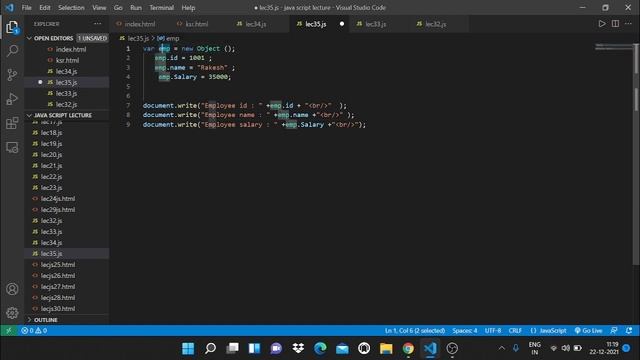The image size is (640, 360).
Task: Open Mail app from taskbar
Action: 342,349
